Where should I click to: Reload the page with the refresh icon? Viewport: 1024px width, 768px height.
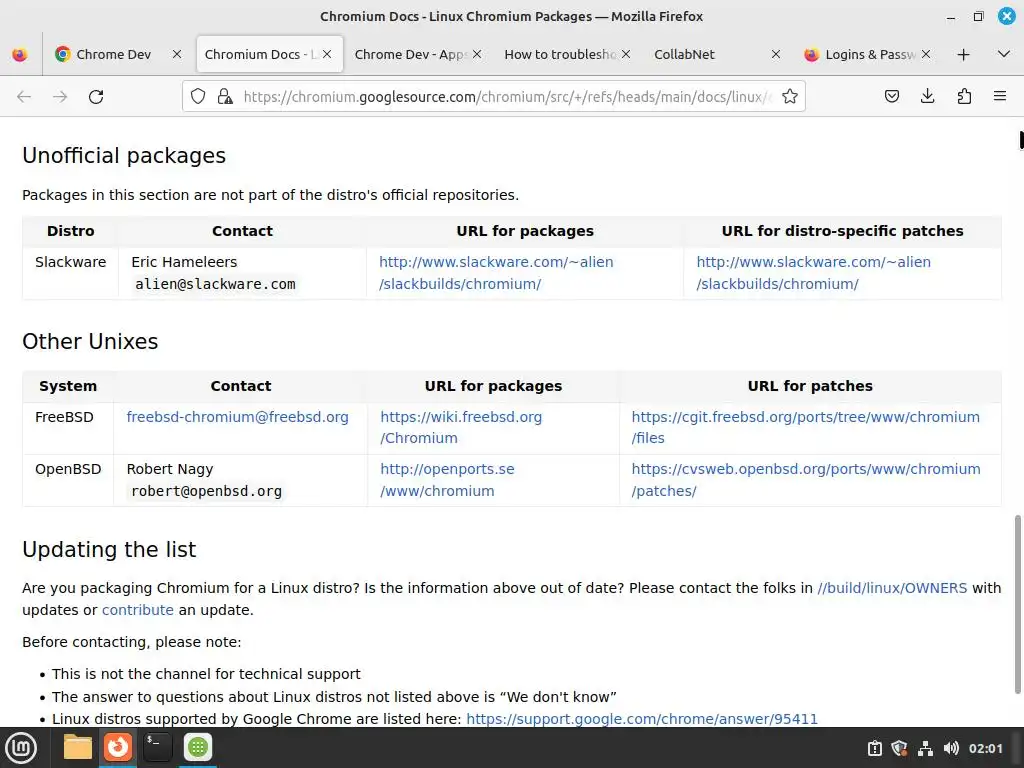coord(96,97)
